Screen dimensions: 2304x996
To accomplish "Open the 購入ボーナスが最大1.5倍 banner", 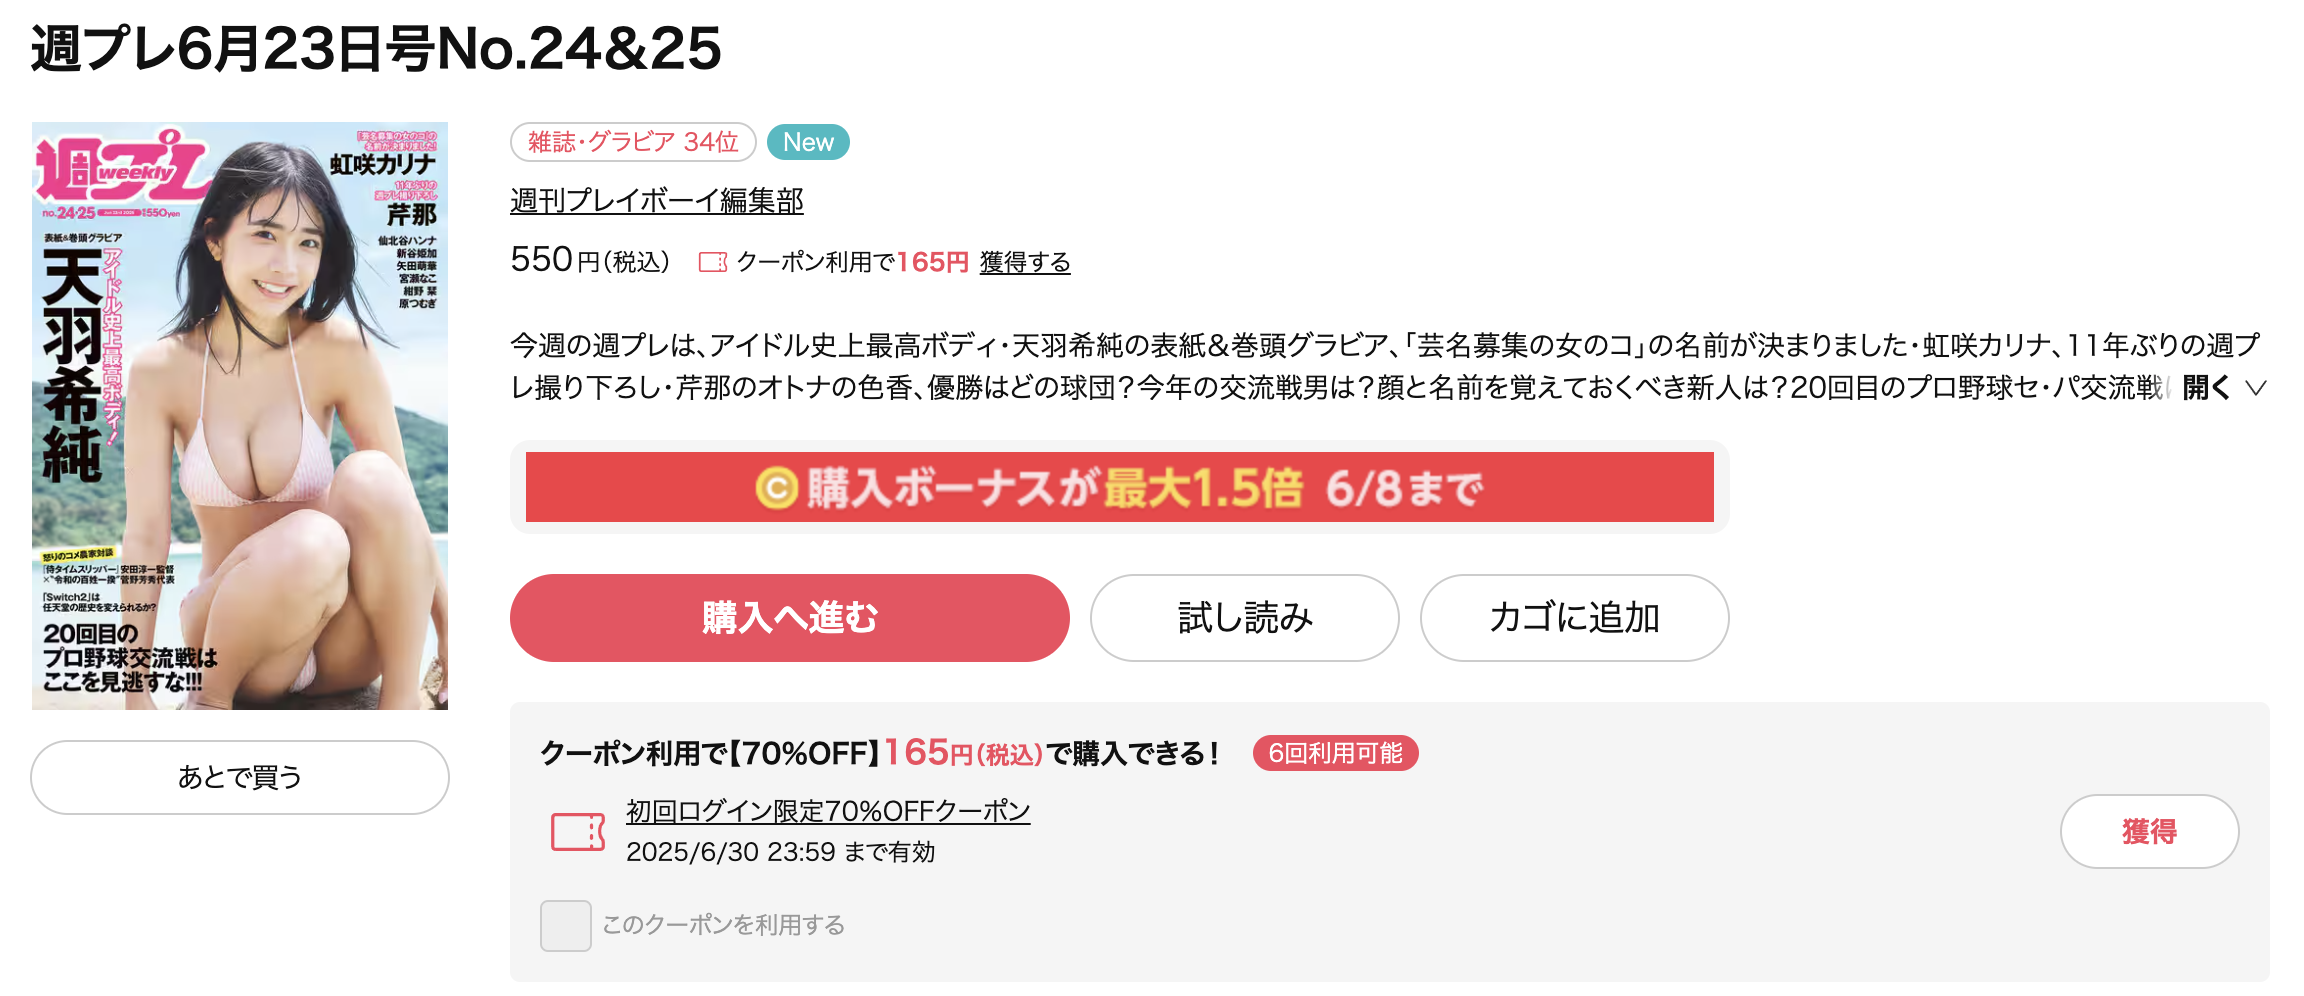I will (1120, 487).
